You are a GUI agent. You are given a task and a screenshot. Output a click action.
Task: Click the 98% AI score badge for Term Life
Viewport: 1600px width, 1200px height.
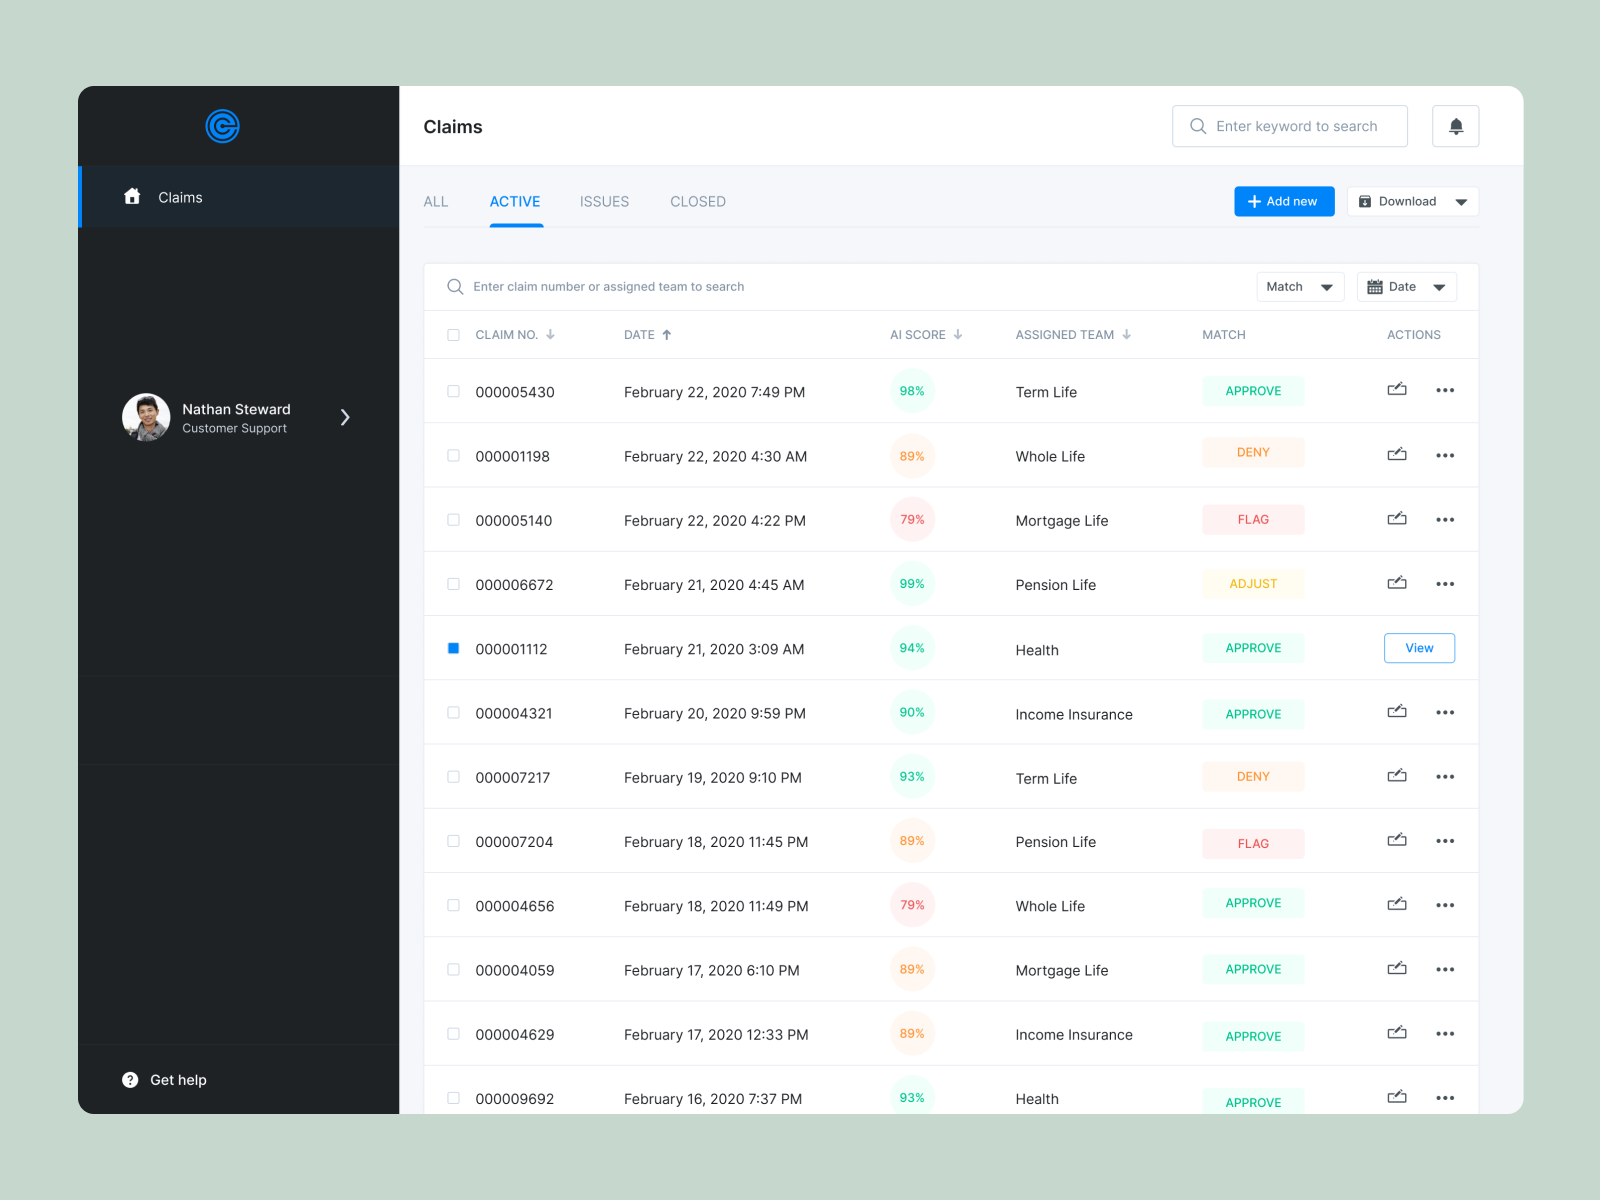912,391
